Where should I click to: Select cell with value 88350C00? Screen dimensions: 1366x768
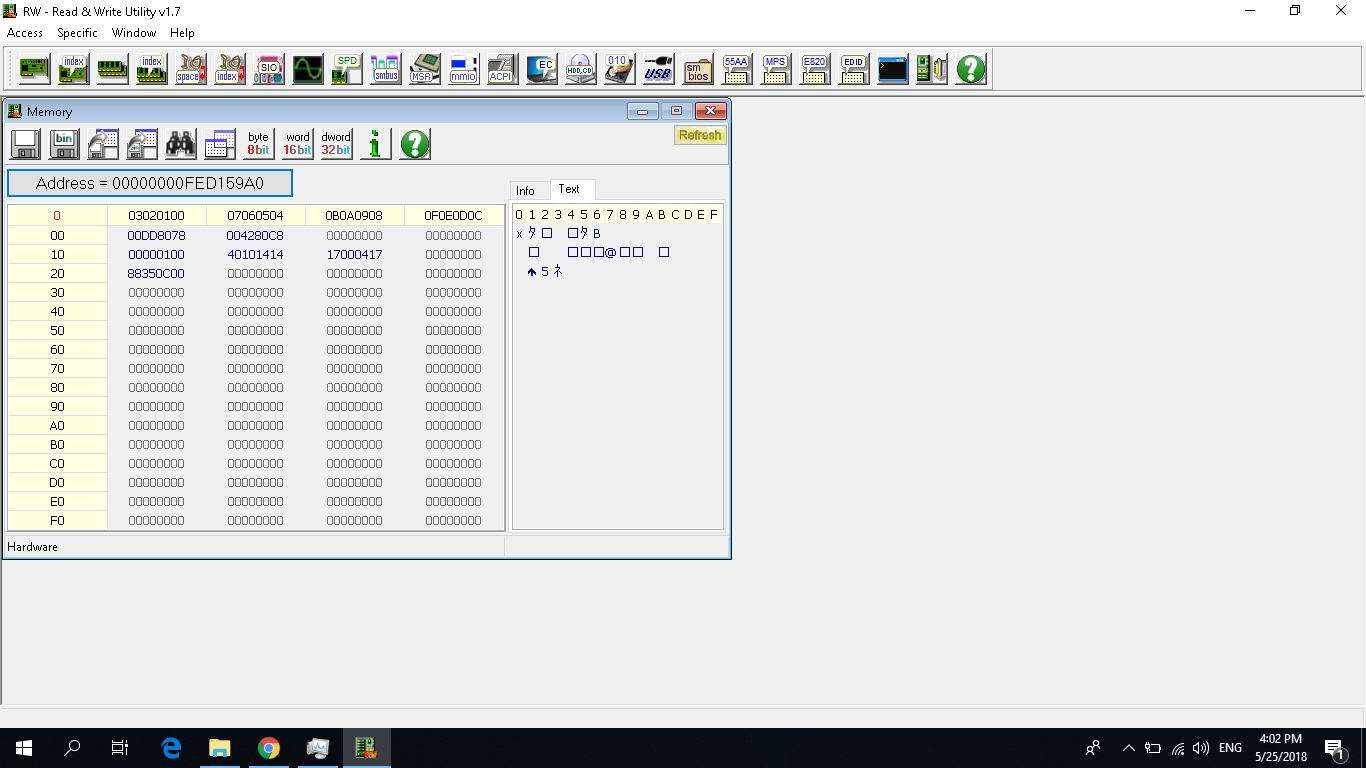[x=156, y=273]
